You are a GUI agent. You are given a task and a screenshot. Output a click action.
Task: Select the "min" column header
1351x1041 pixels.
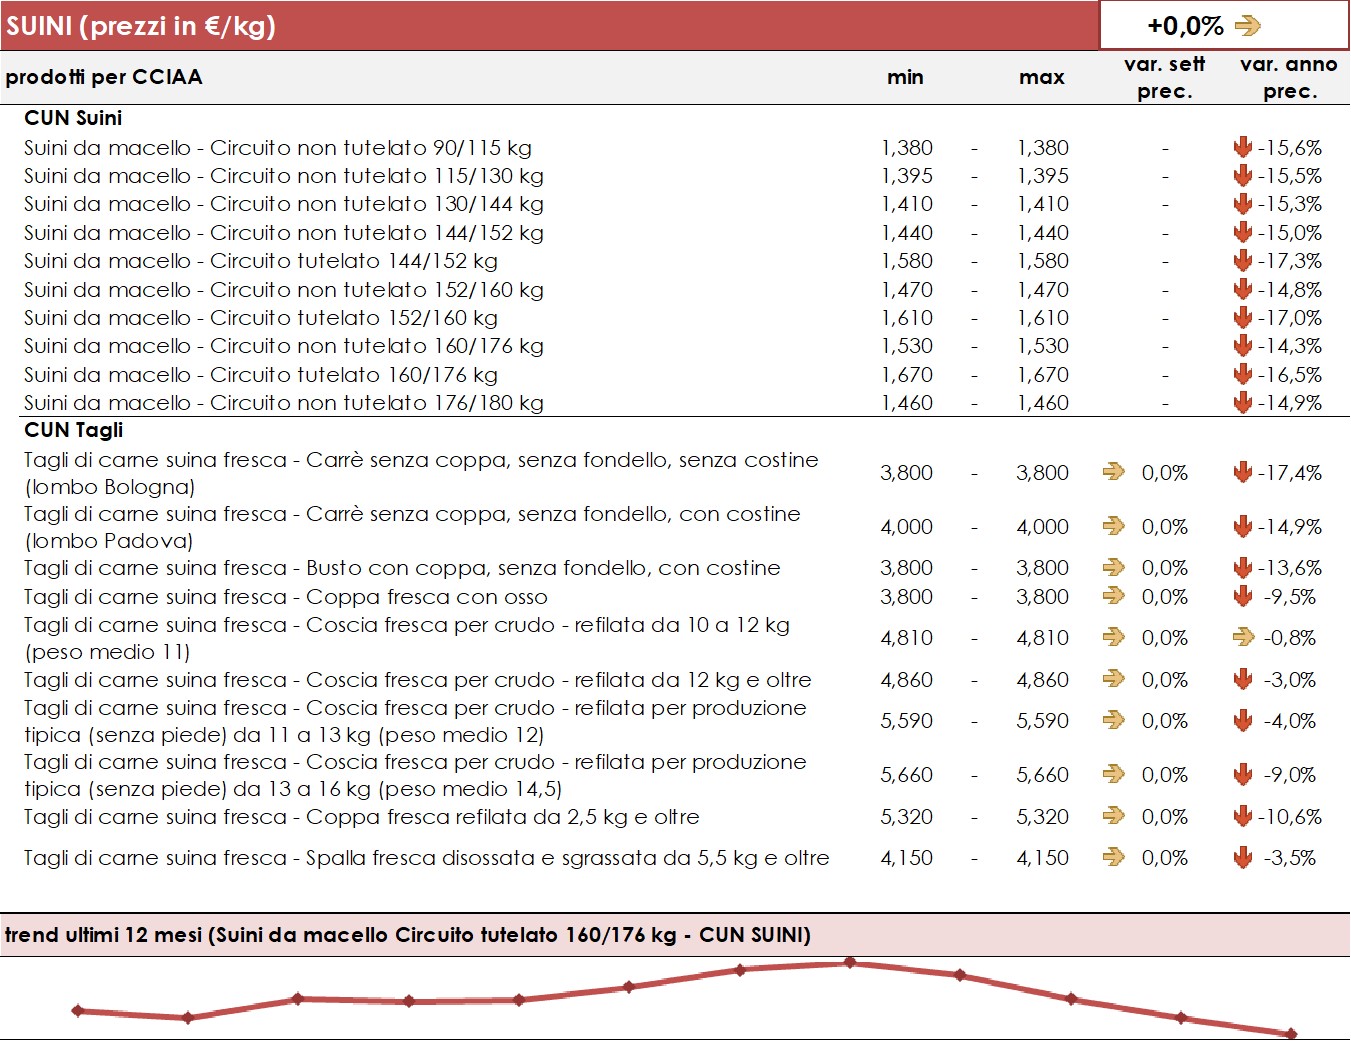[905, 77]
